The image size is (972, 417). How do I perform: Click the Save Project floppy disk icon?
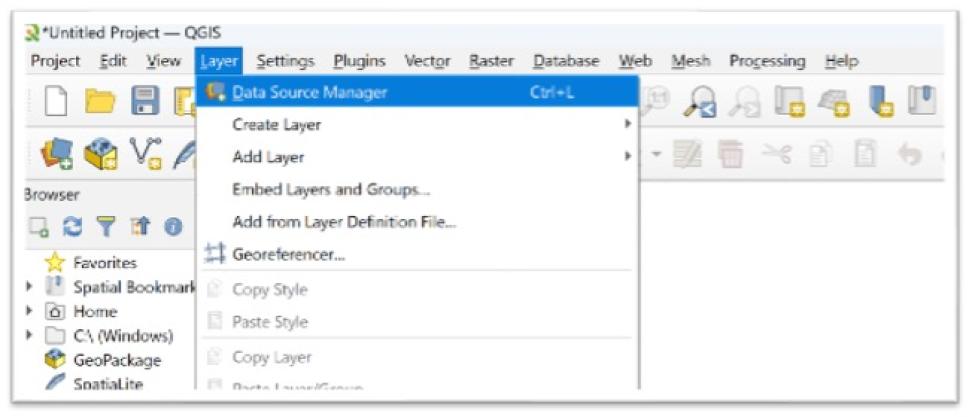coord(146,102)
